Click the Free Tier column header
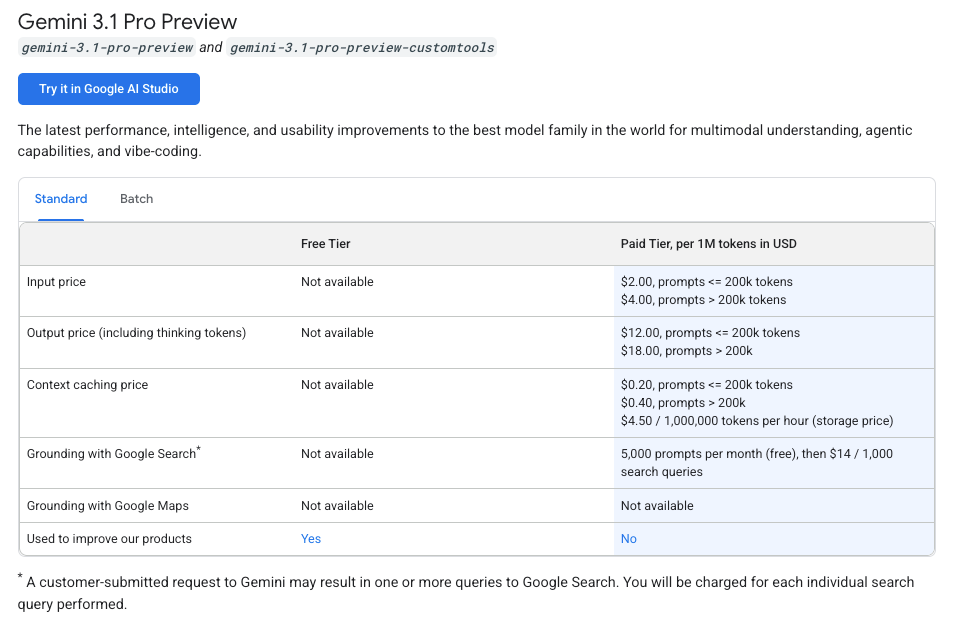 click(x=326, y=243)
